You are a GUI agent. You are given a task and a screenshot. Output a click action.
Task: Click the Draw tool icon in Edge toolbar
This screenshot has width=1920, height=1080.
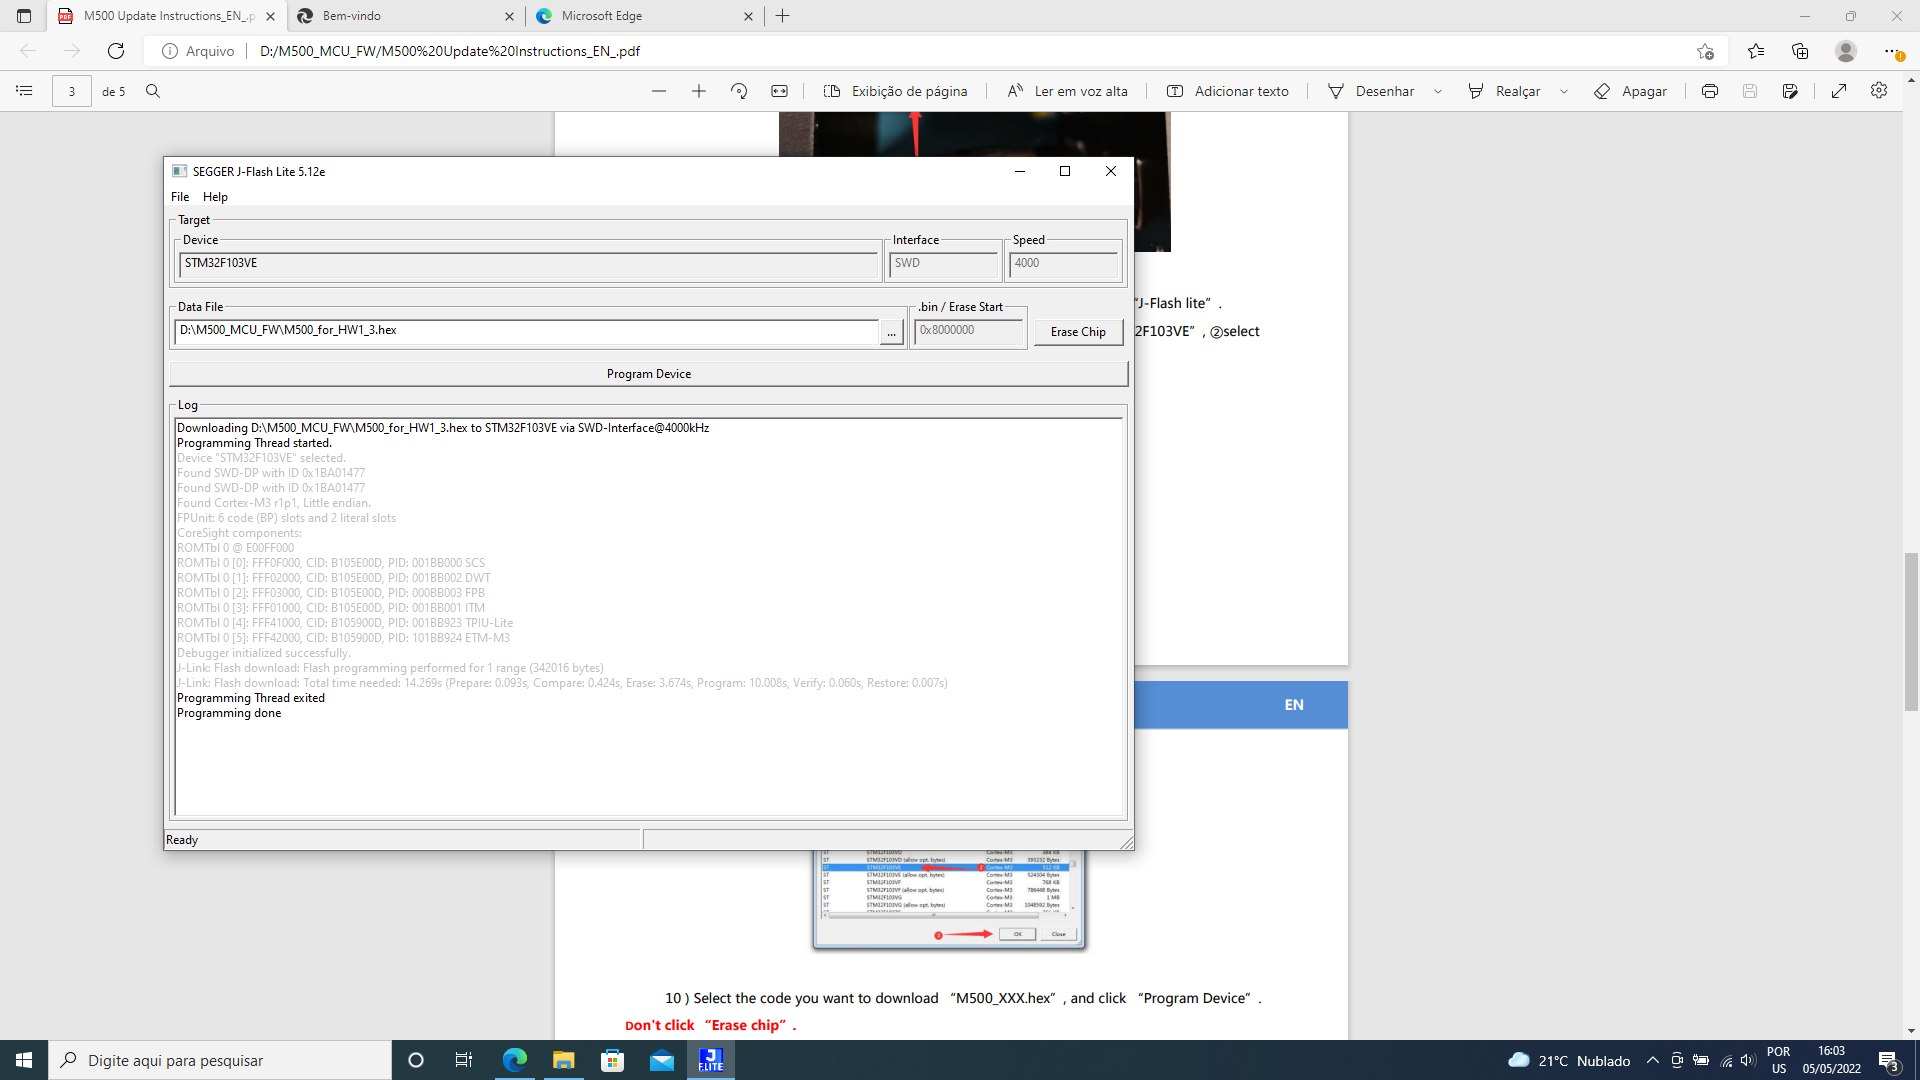click(x=1336, y=91)
